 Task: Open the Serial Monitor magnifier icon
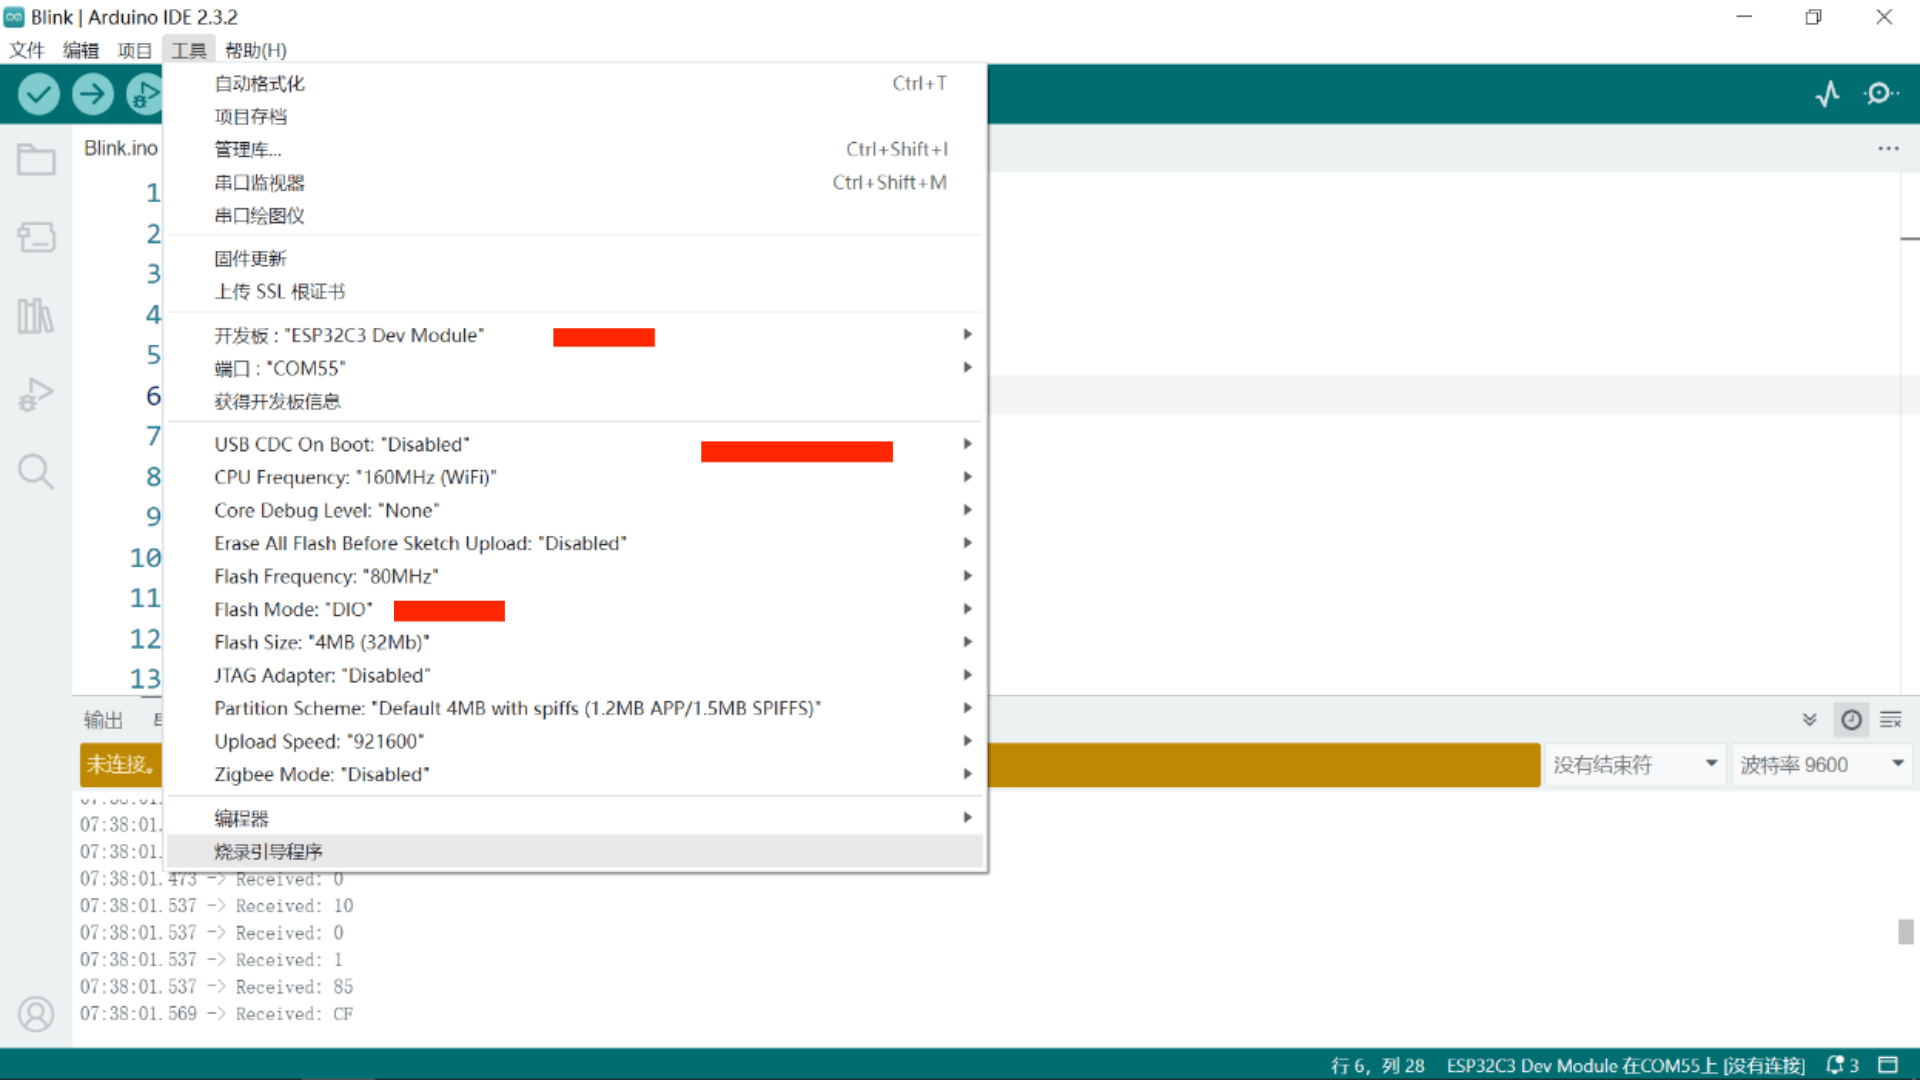point(1881,94)
